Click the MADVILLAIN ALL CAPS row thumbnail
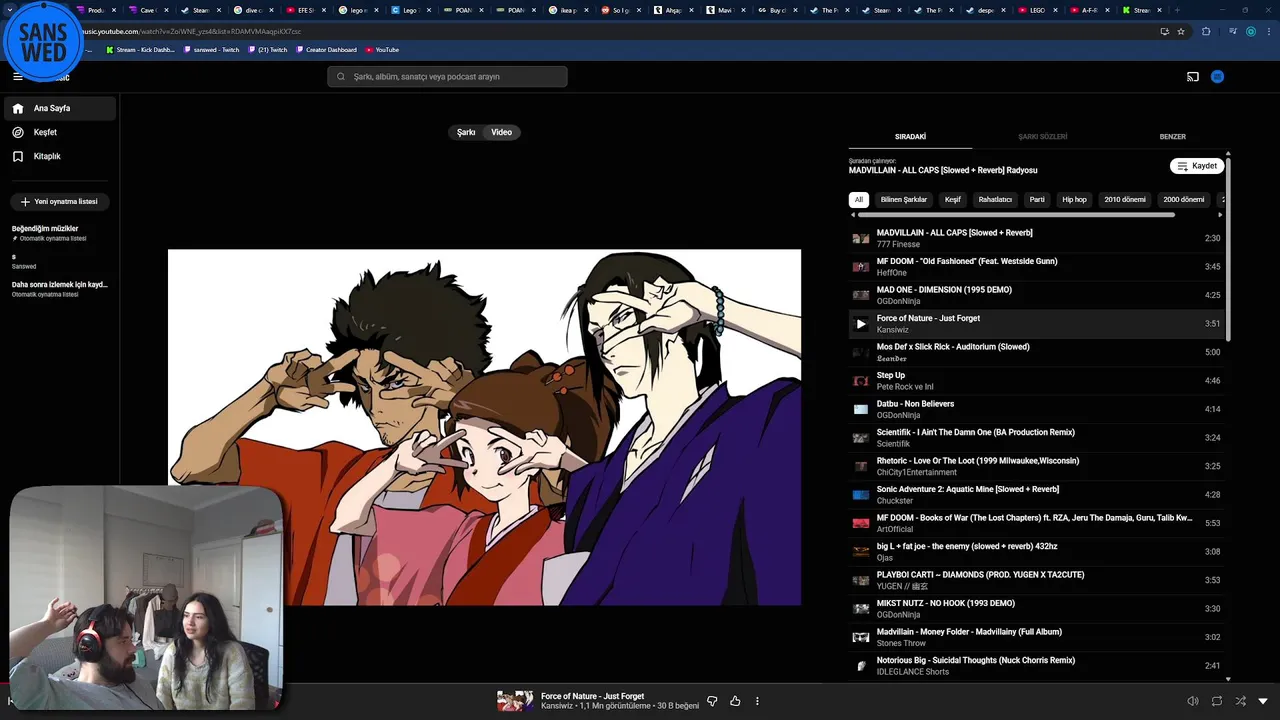The height and width of the screenshot is (720, 1280). tap(860, 238)
